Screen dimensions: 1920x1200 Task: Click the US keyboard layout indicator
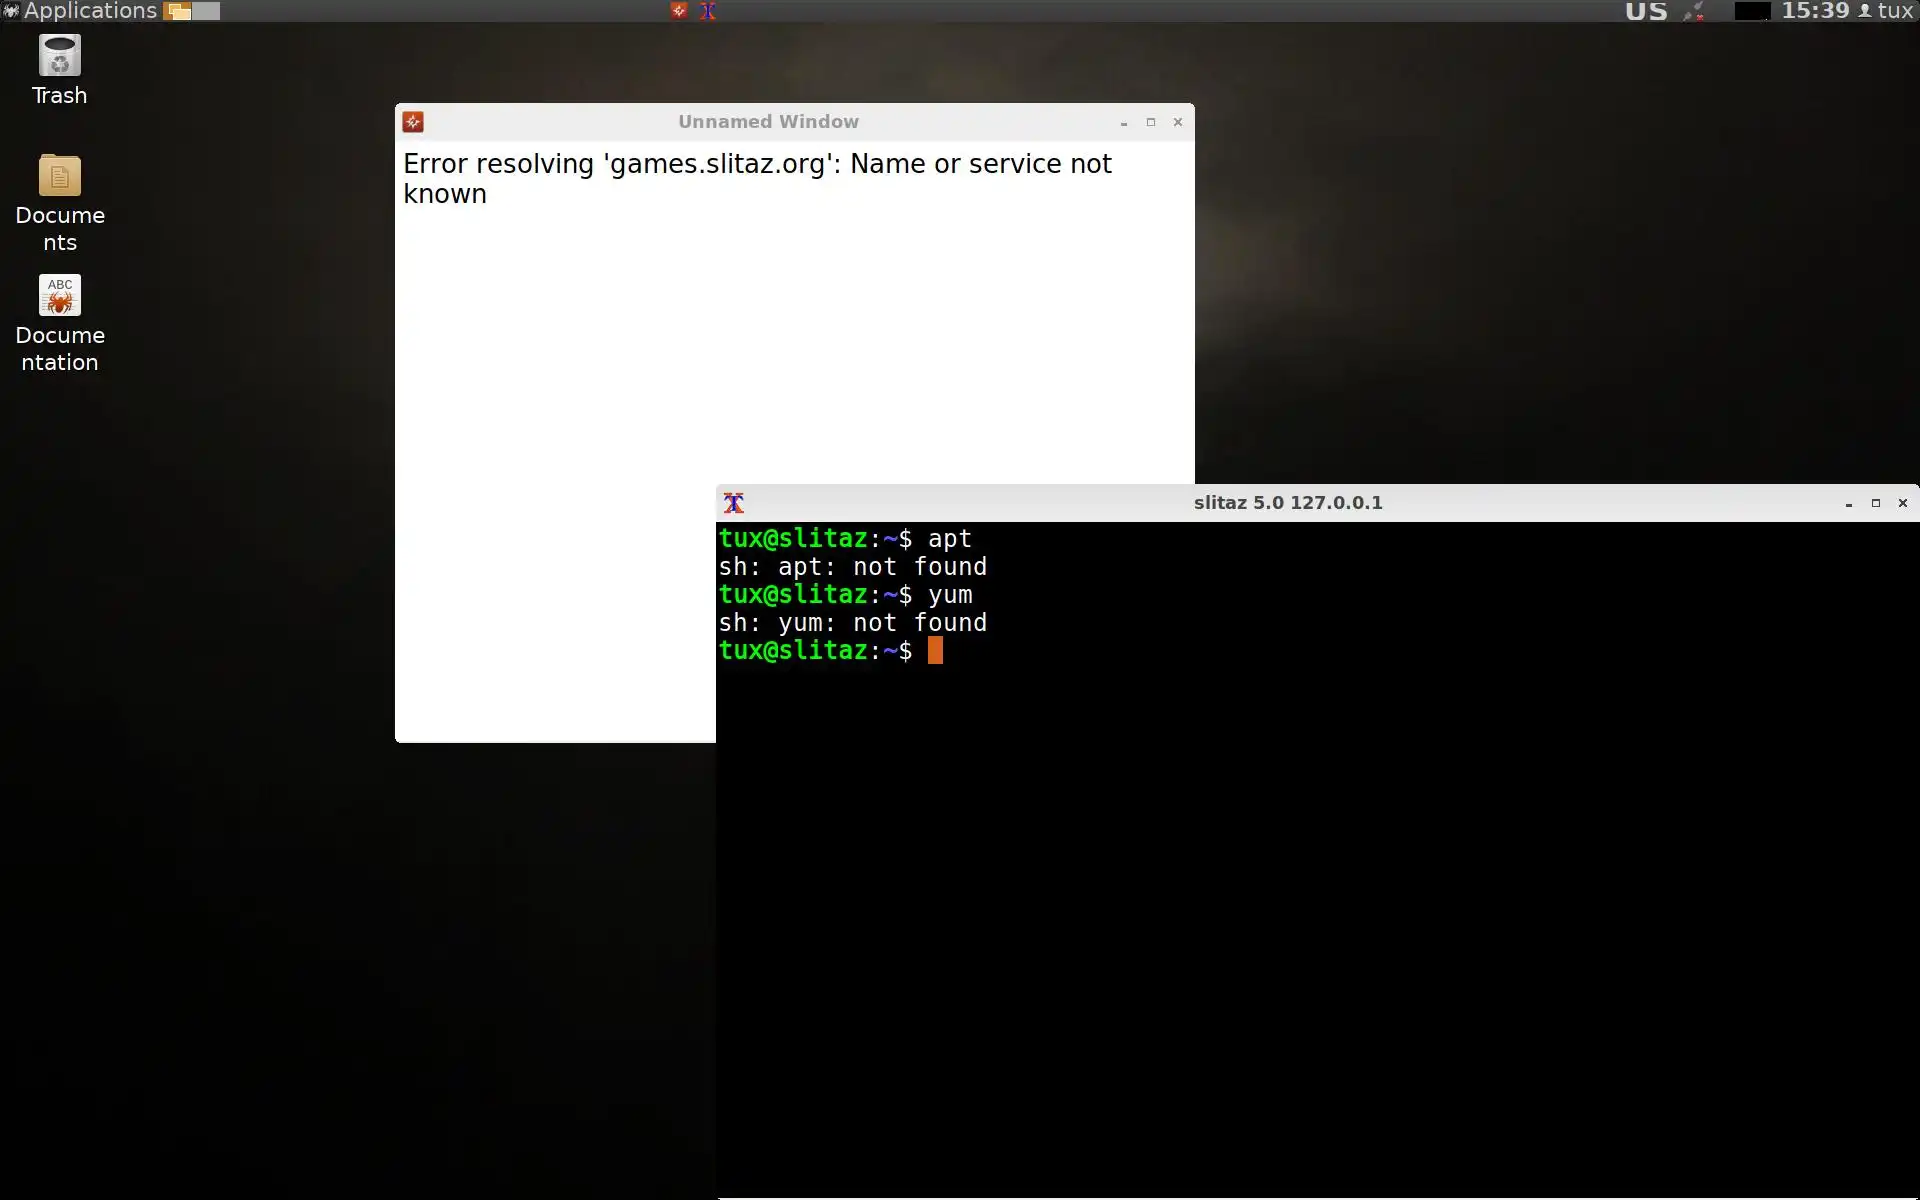tap(1646, 11)
